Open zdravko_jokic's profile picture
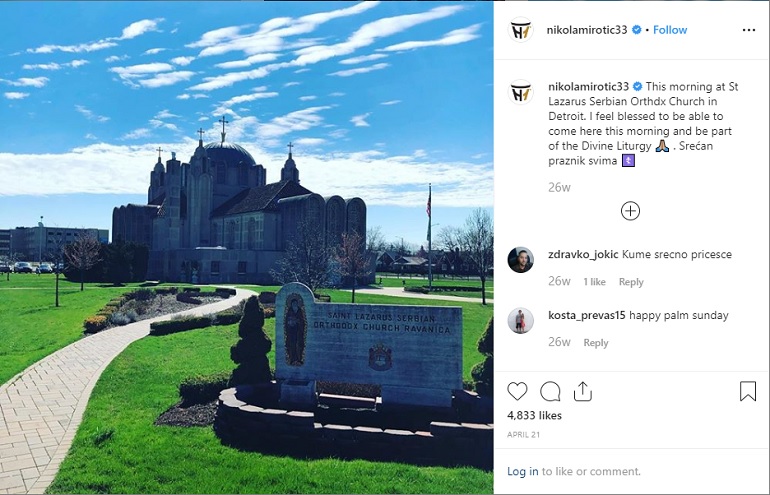 pos(521,260)
